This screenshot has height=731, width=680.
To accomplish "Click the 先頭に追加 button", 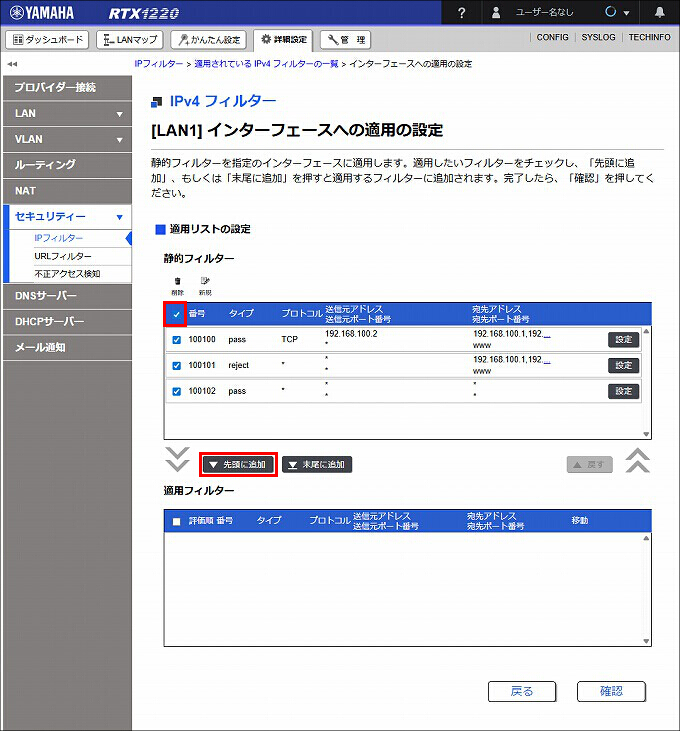I will (x=238, y=464).
